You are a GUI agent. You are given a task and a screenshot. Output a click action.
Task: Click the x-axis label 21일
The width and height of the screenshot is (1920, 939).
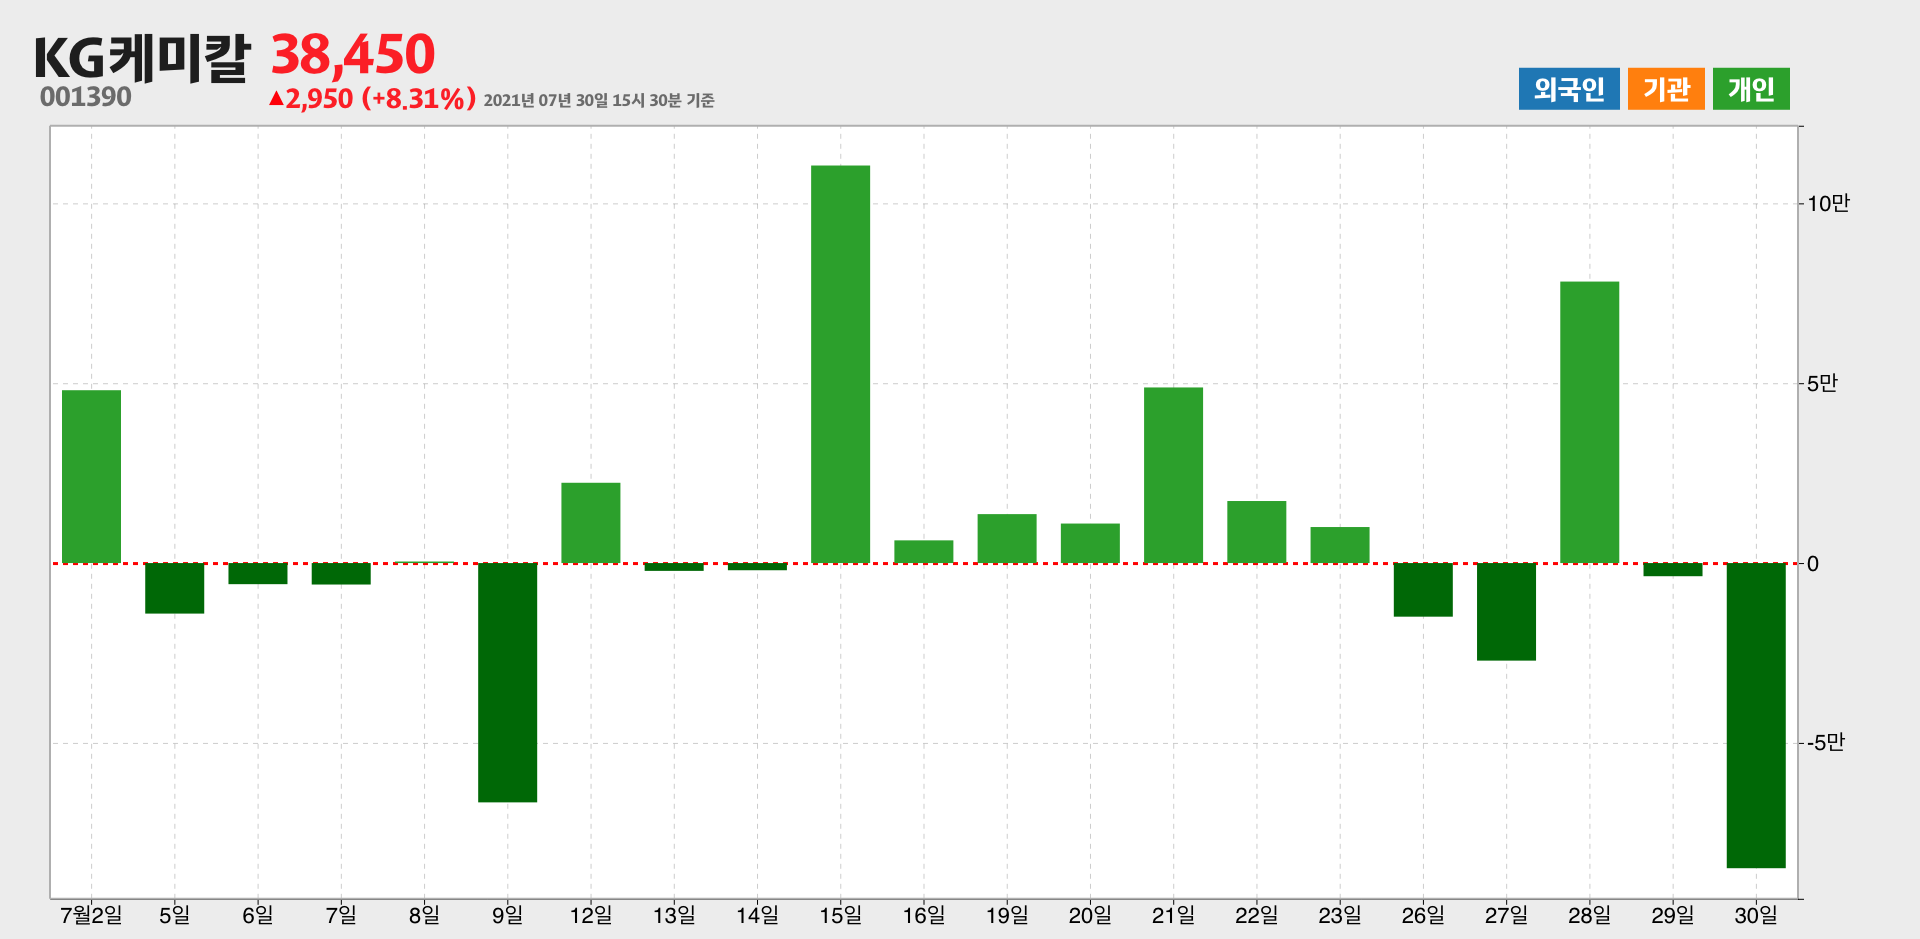(x=1173, y=915)
